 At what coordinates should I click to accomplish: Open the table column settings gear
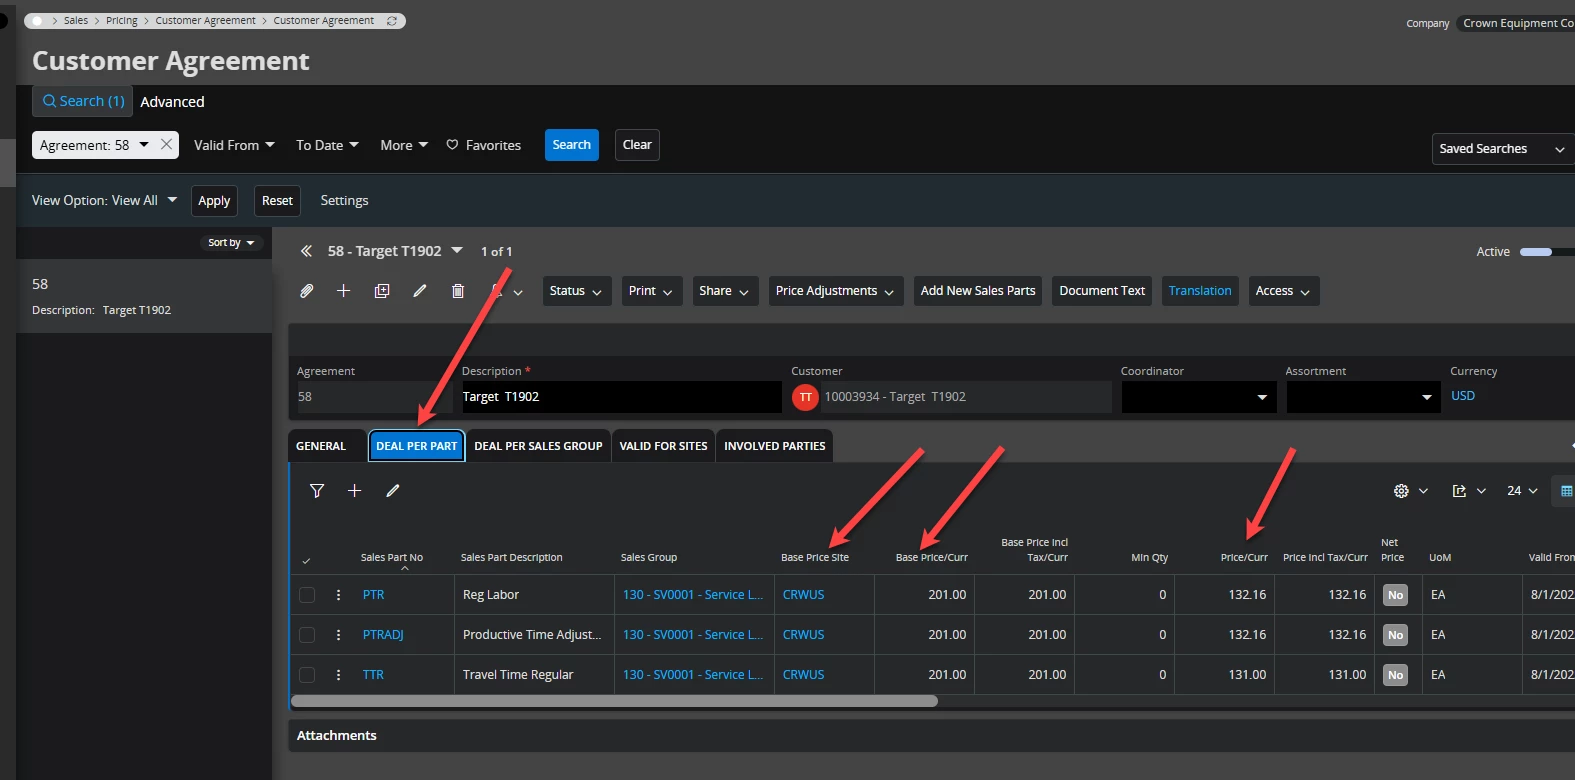click(x=1401, y=491)
